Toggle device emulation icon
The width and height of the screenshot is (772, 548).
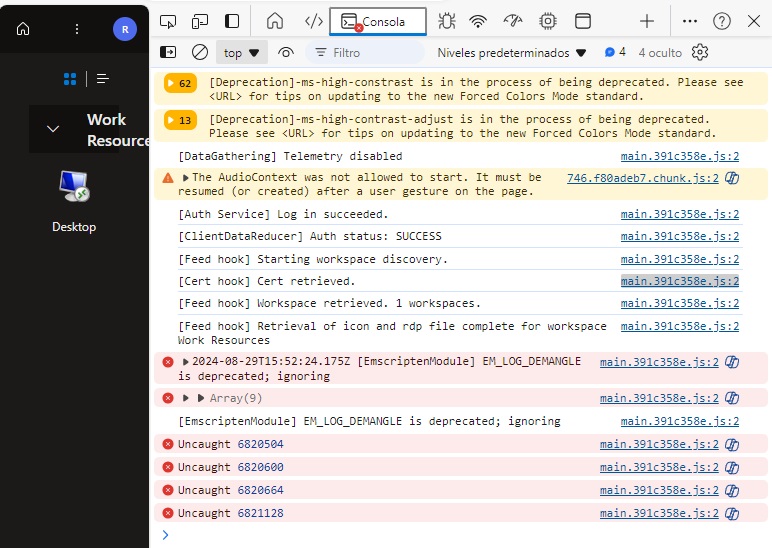point(200,22)
